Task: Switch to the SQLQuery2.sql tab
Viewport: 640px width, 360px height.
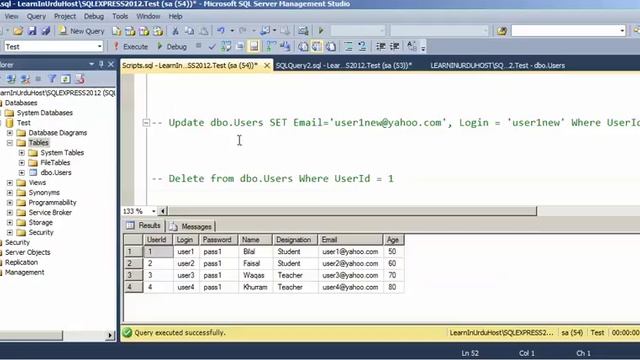Action: pyautogui.click(x=344, y=65)
